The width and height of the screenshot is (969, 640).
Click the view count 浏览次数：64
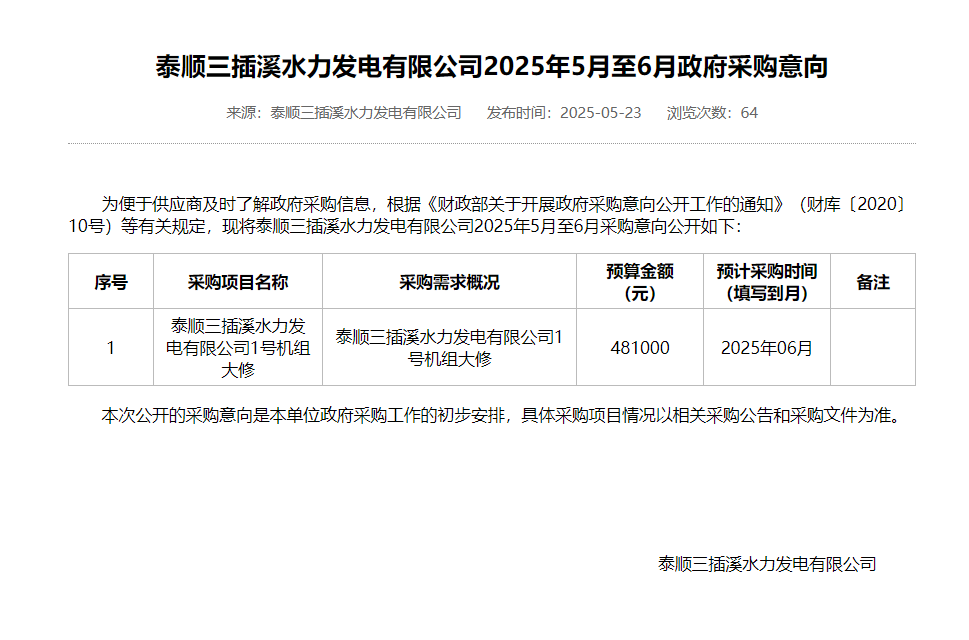click(712, 113)
